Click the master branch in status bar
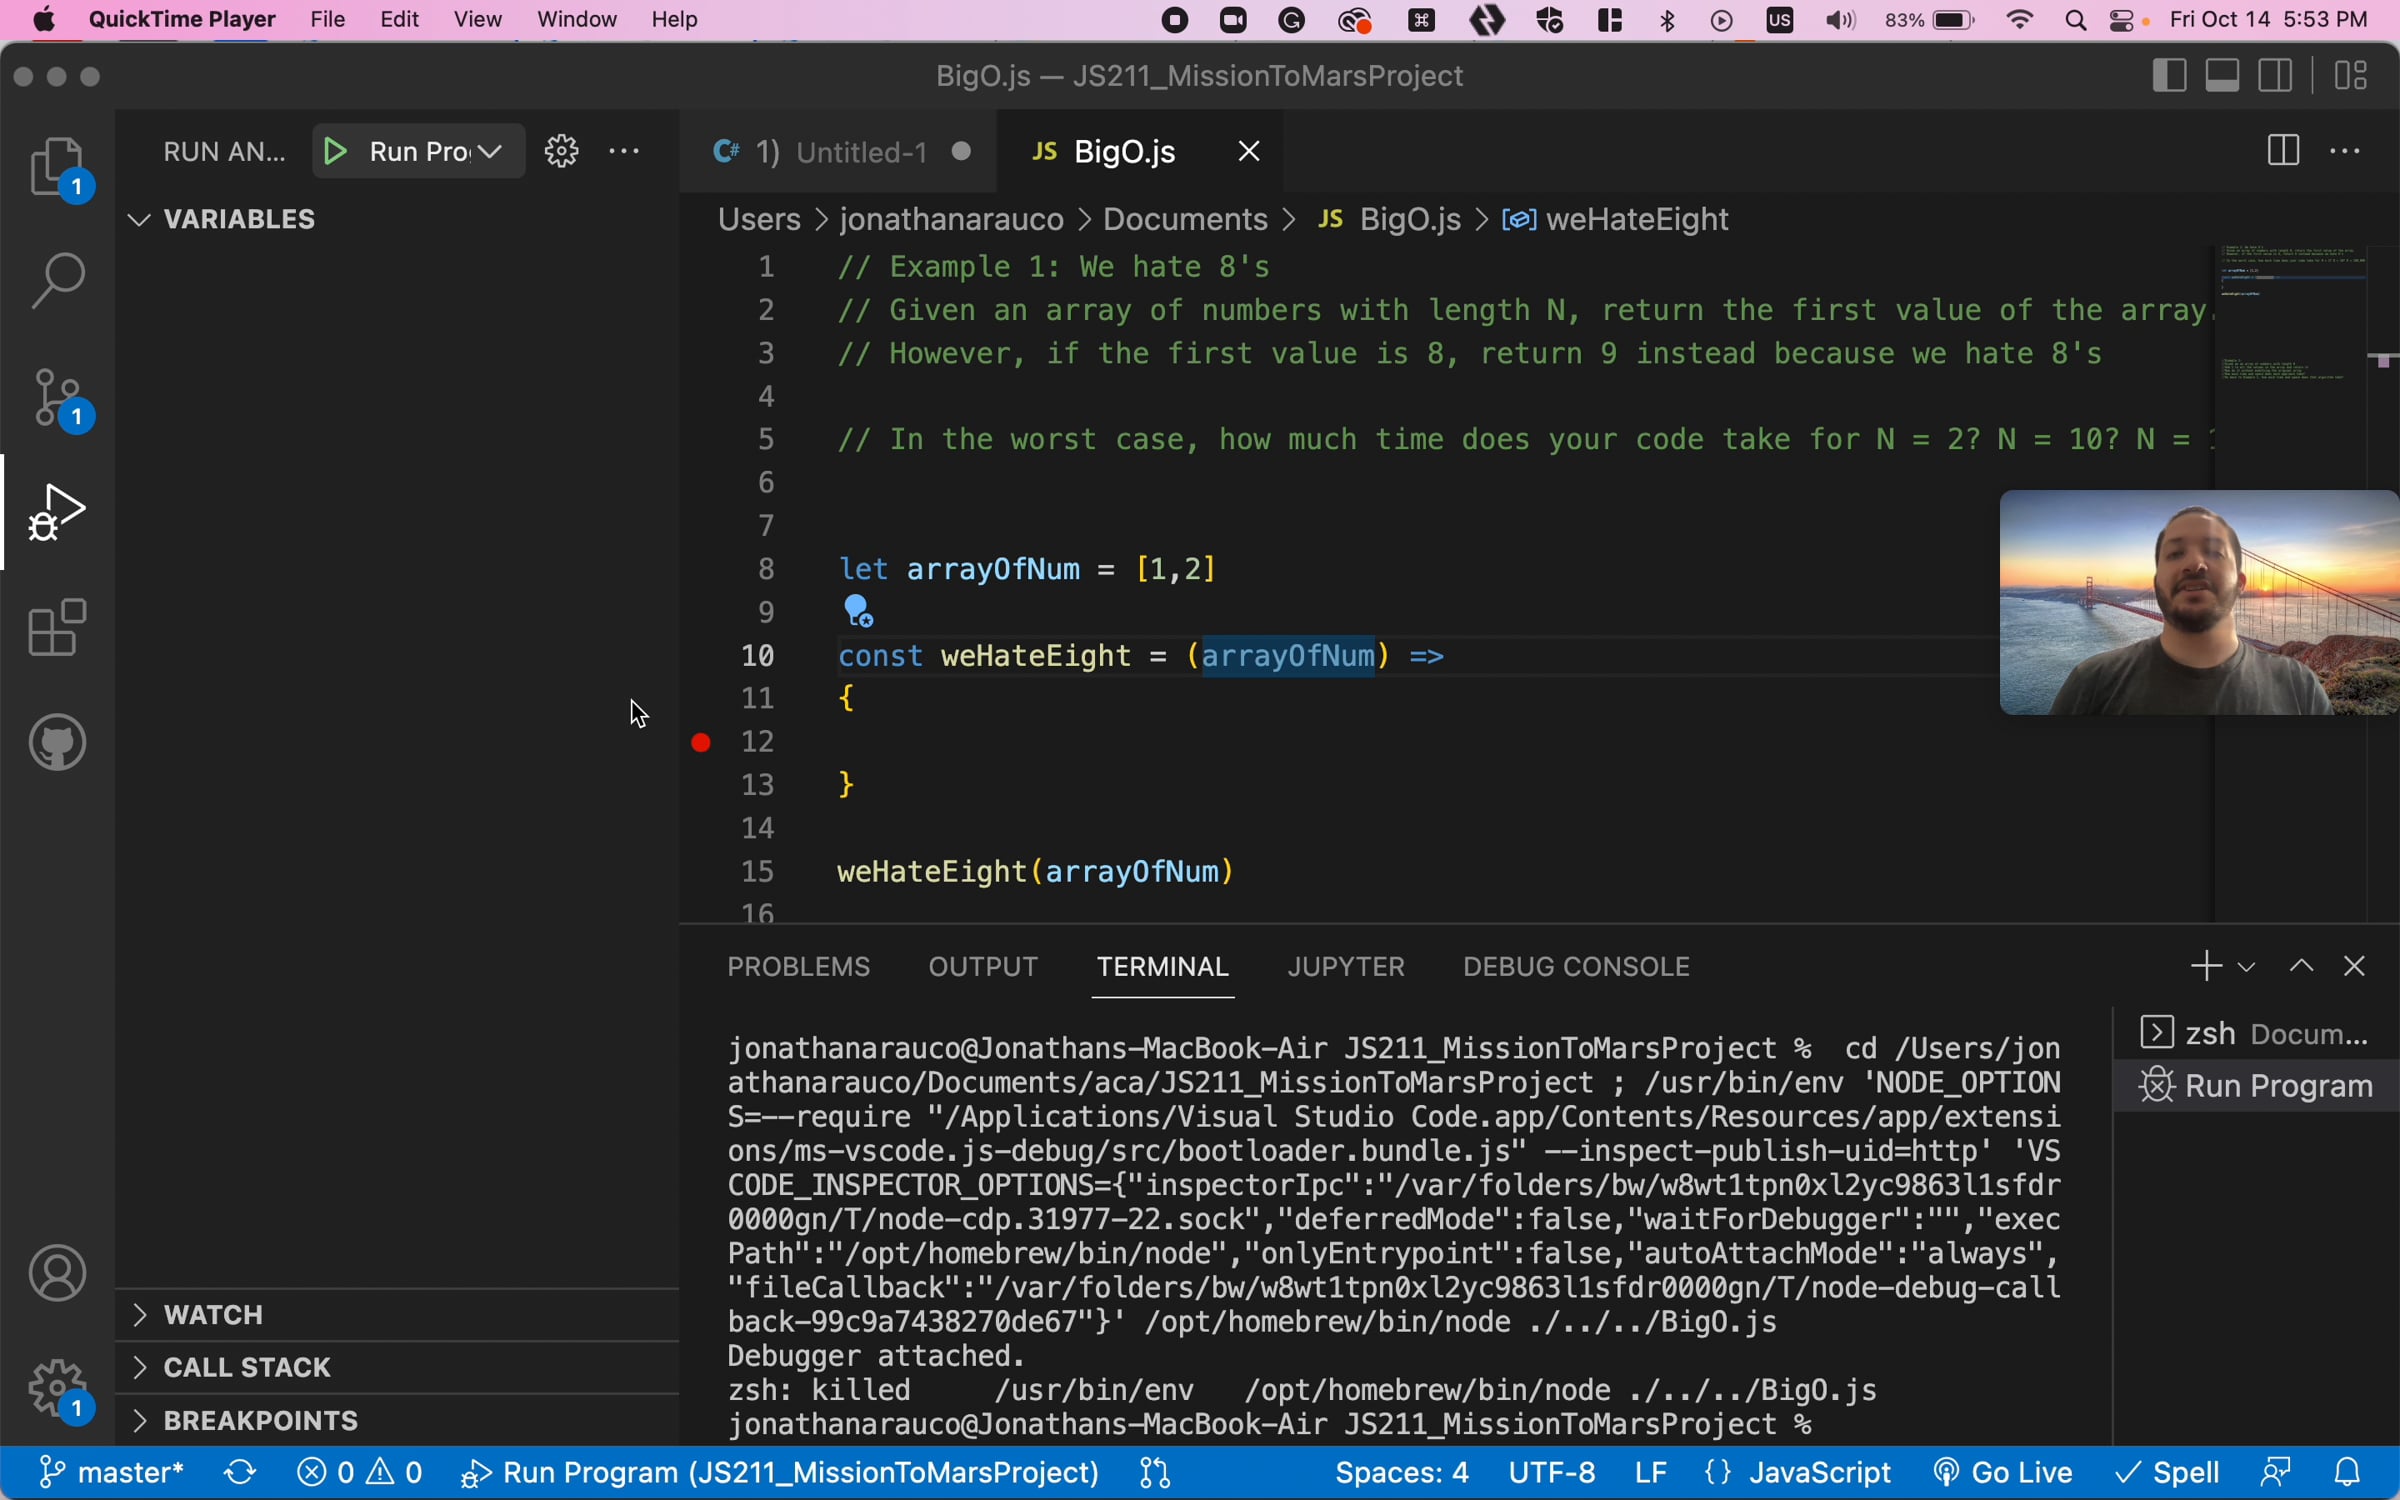This screenshot has height=1500, width=2400. point(112,1472)
